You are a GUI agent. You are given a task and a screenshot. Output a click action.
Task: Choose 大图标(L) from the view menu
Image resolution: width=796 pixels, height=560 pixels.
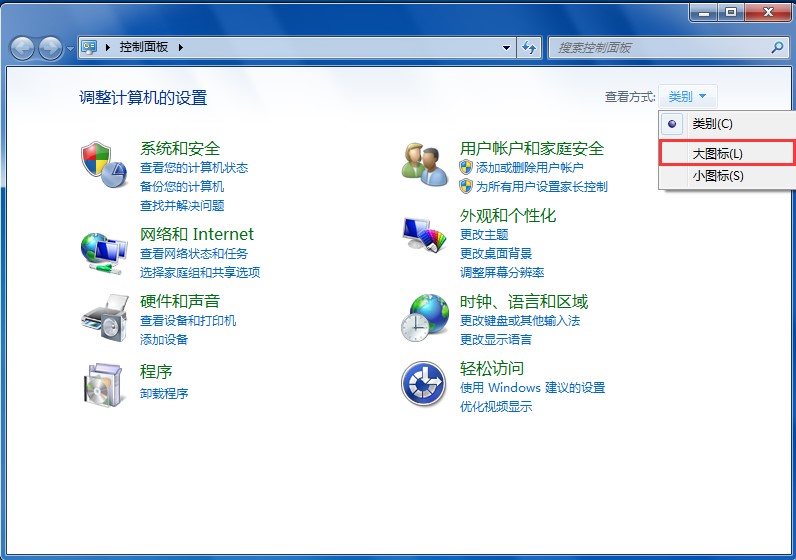(x=717, y=153)
